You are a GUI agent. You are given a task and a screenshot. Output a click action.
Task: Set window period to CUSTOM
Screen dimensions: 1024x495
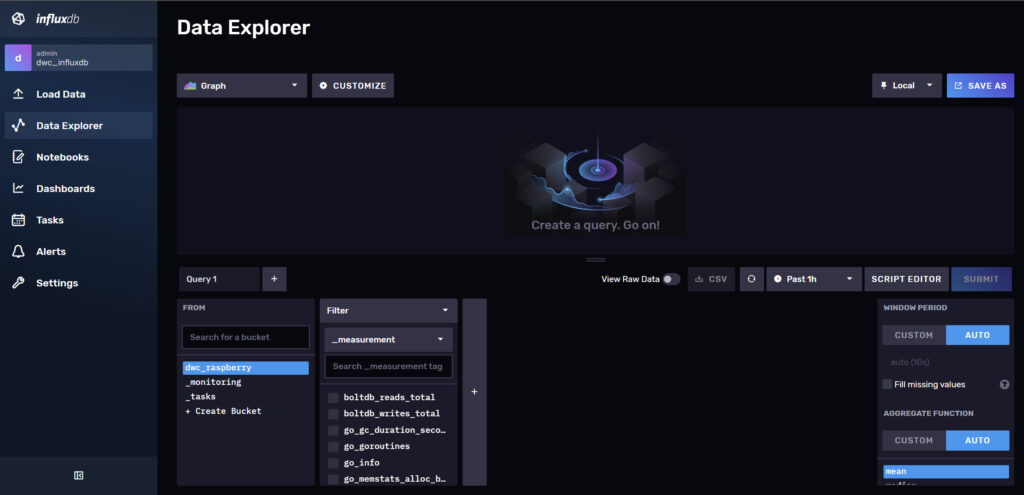coord(914,335)
